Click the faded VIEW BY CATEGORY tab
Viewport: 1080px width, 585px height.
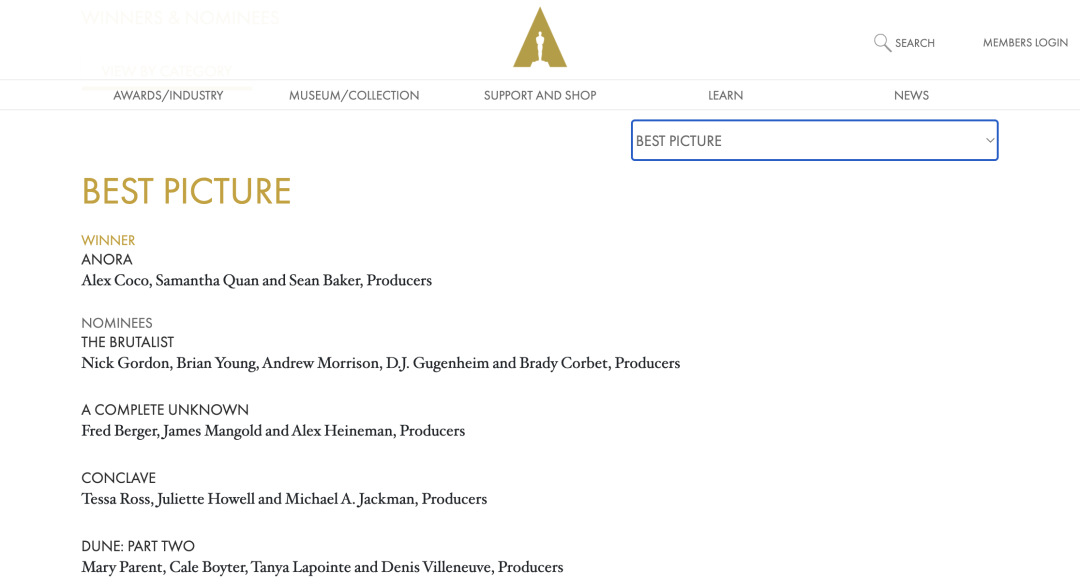(x=167, y=72)
